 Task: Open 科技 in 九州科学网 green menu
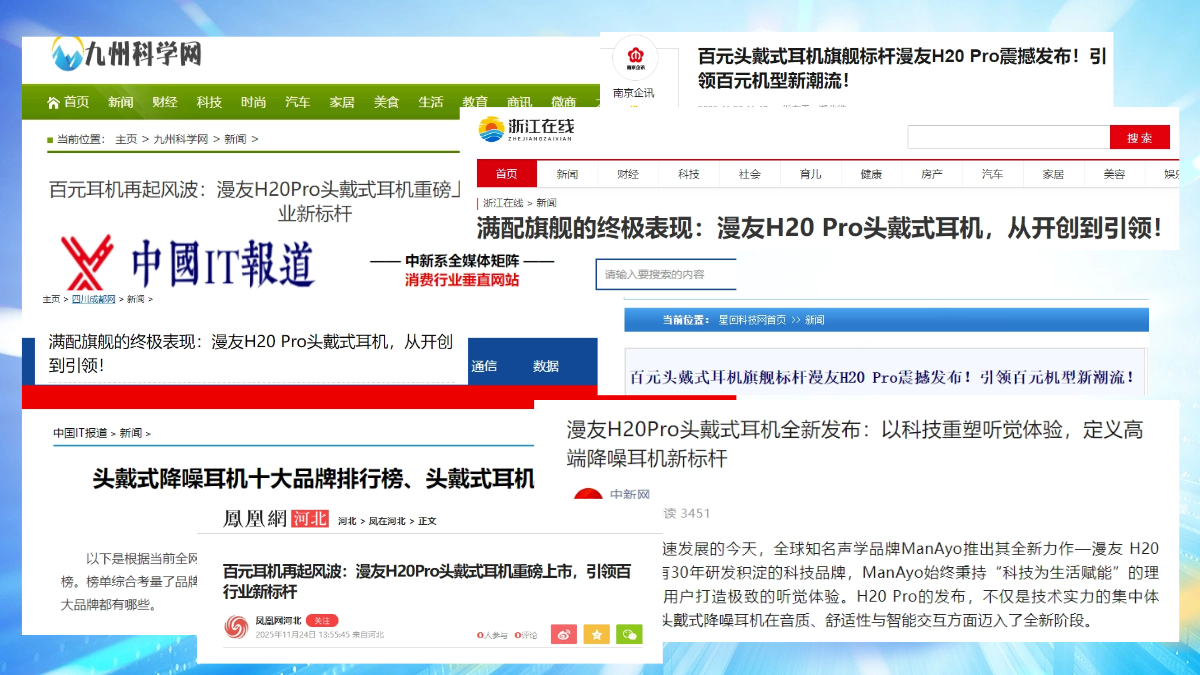click(209, 102)
